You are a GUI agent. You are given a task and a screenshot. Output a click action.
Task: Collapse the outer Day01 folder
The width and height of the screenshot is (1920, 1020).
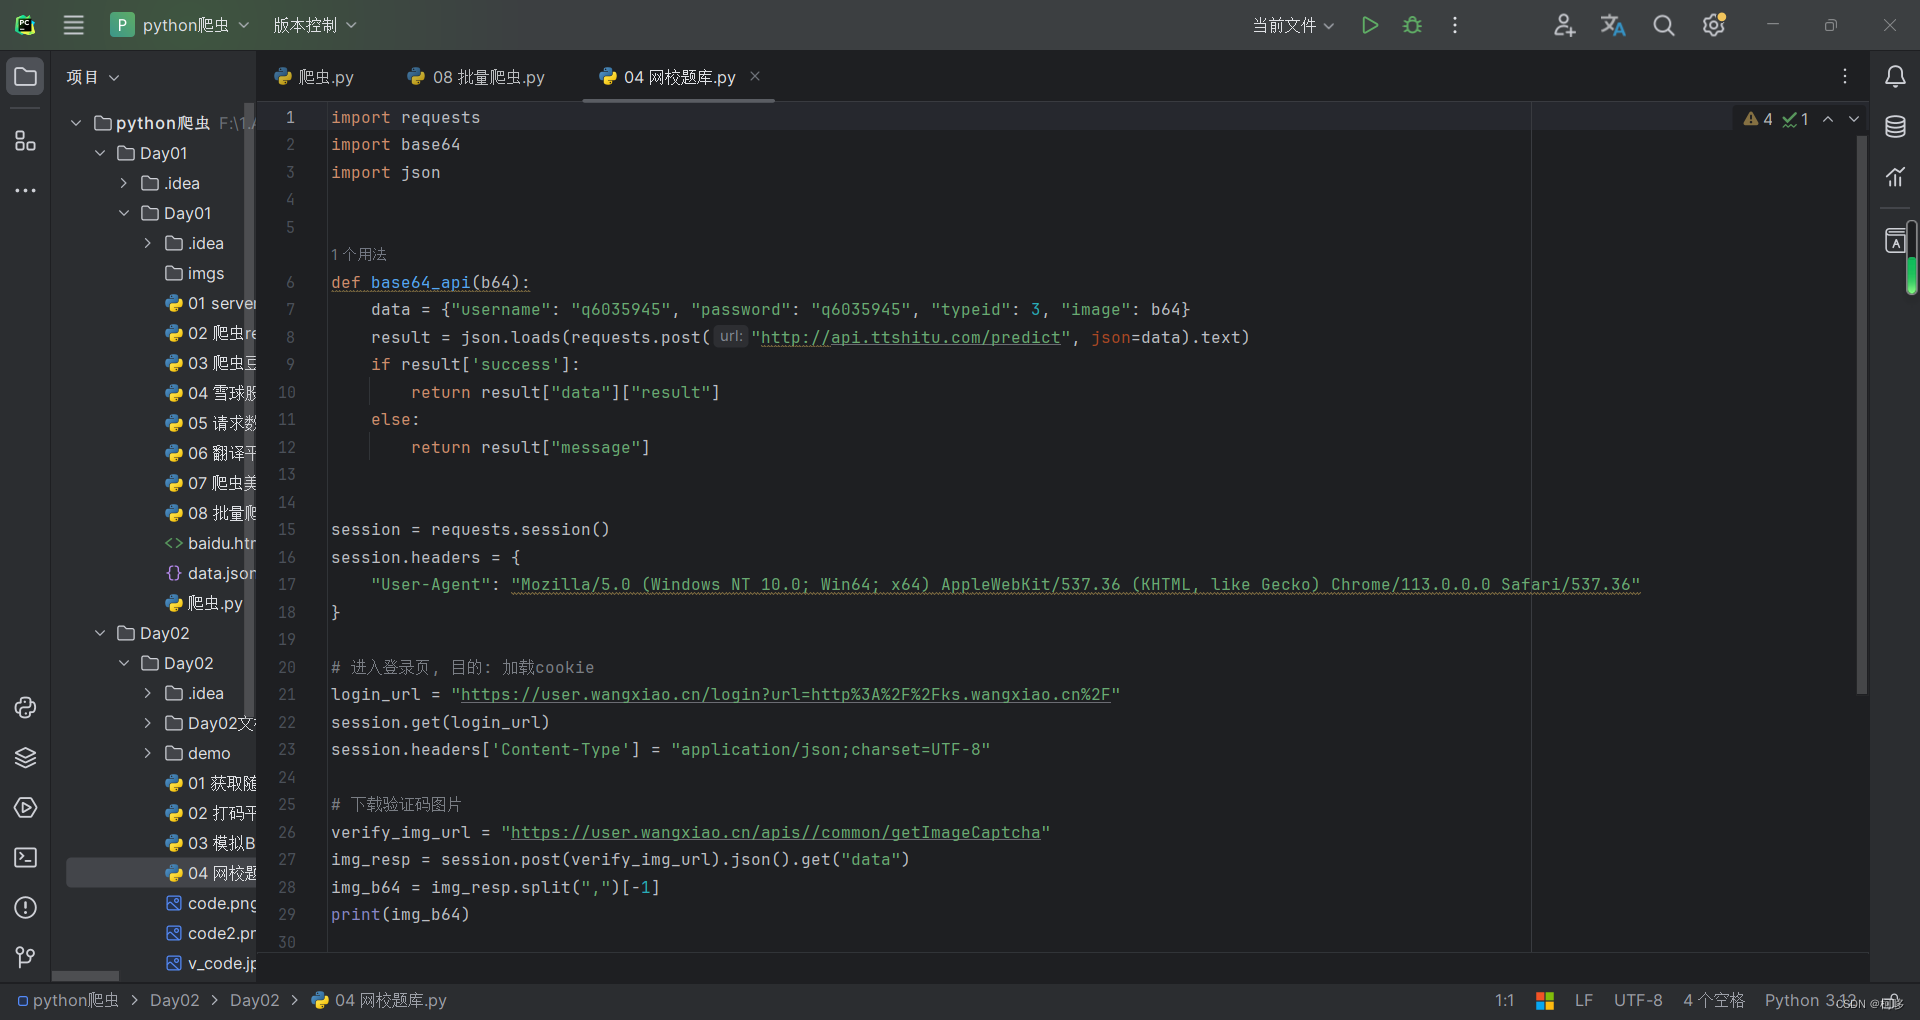[100, 153]
